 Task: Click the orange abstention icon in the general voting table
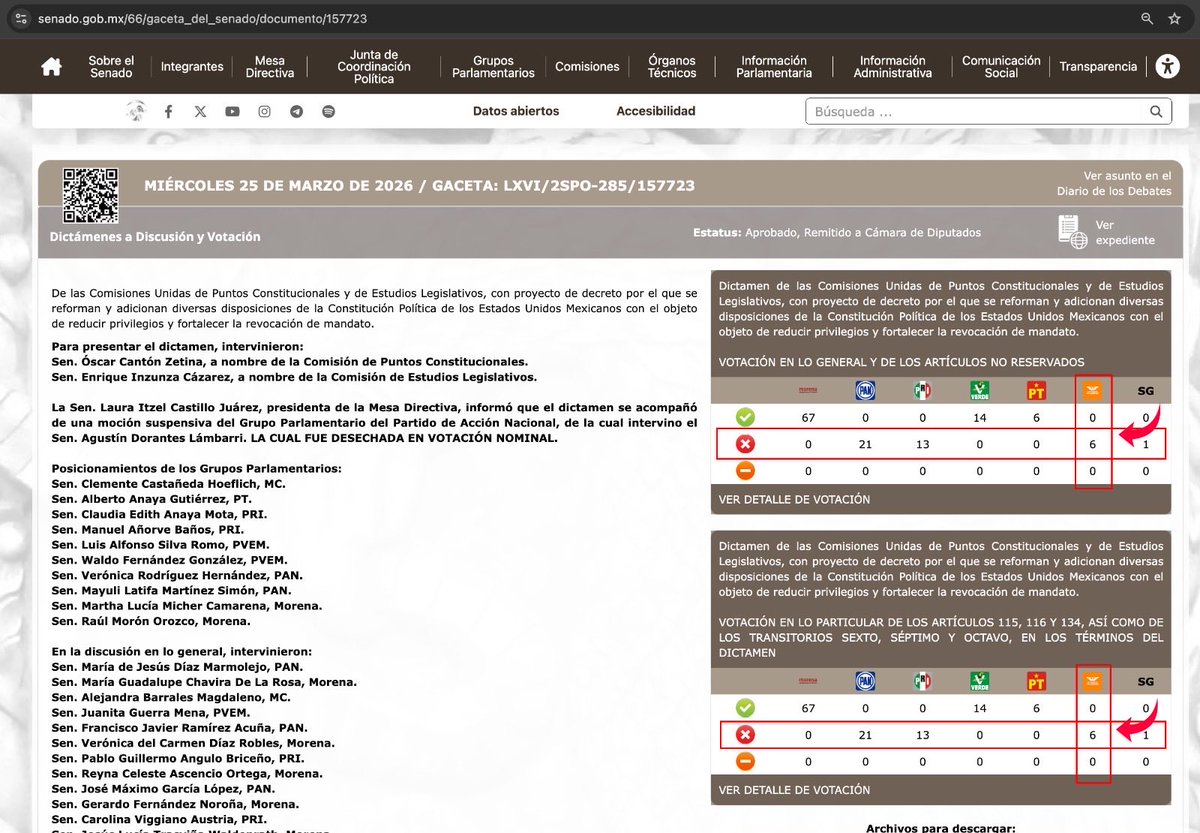click(x=745, y=471)
